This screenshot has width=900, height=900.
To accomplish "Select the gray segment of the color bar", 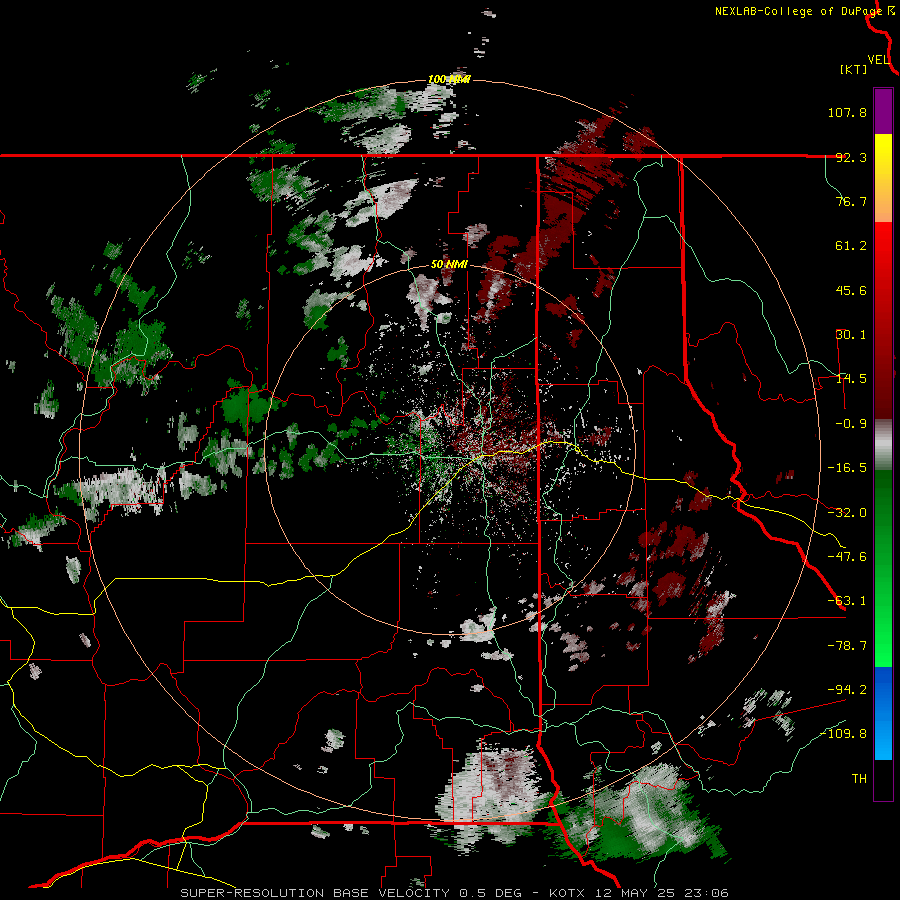I will click(x=883, y=445).
